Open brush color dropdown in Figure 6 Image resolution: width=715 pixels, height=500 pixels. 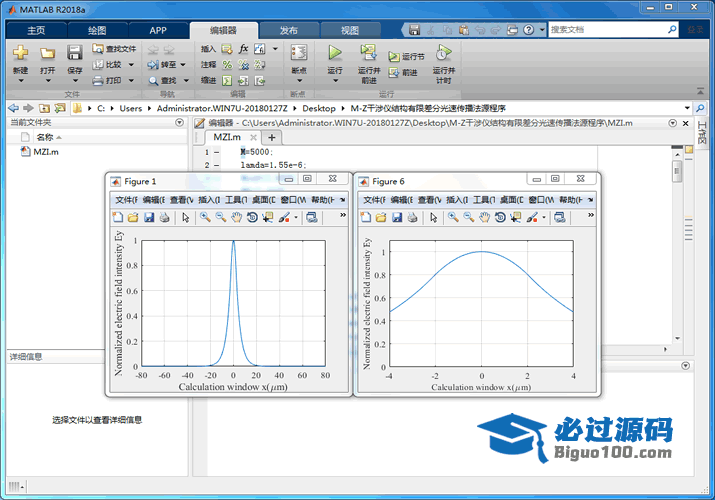(x=544, y=218)
